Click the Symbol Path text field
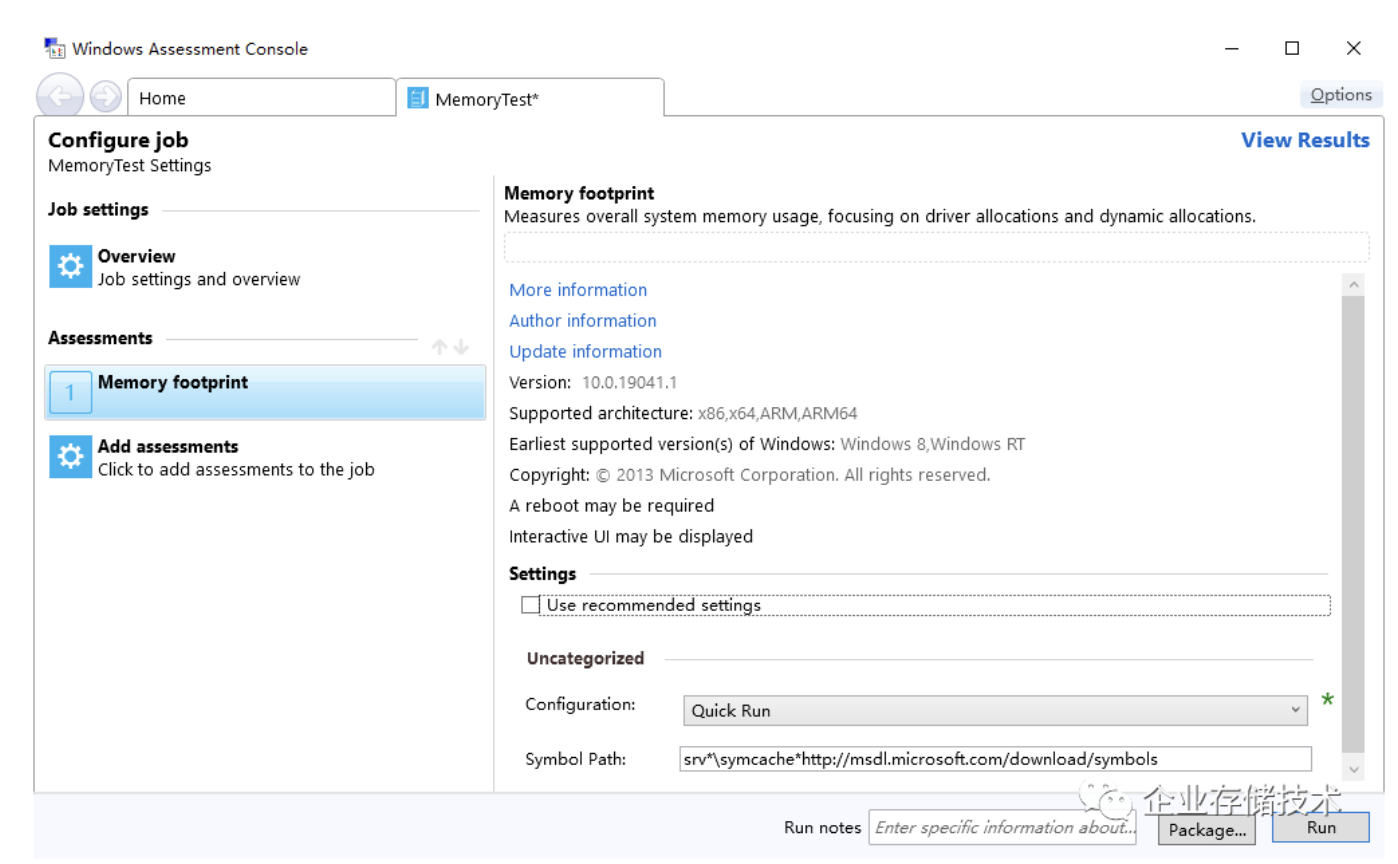 coord(994,759)
